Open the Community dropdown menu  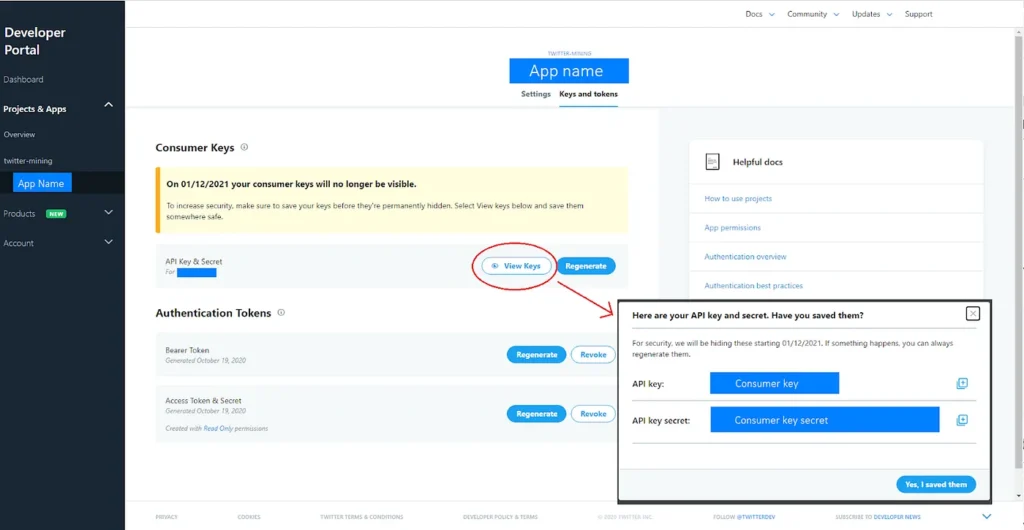pos(813,14)
